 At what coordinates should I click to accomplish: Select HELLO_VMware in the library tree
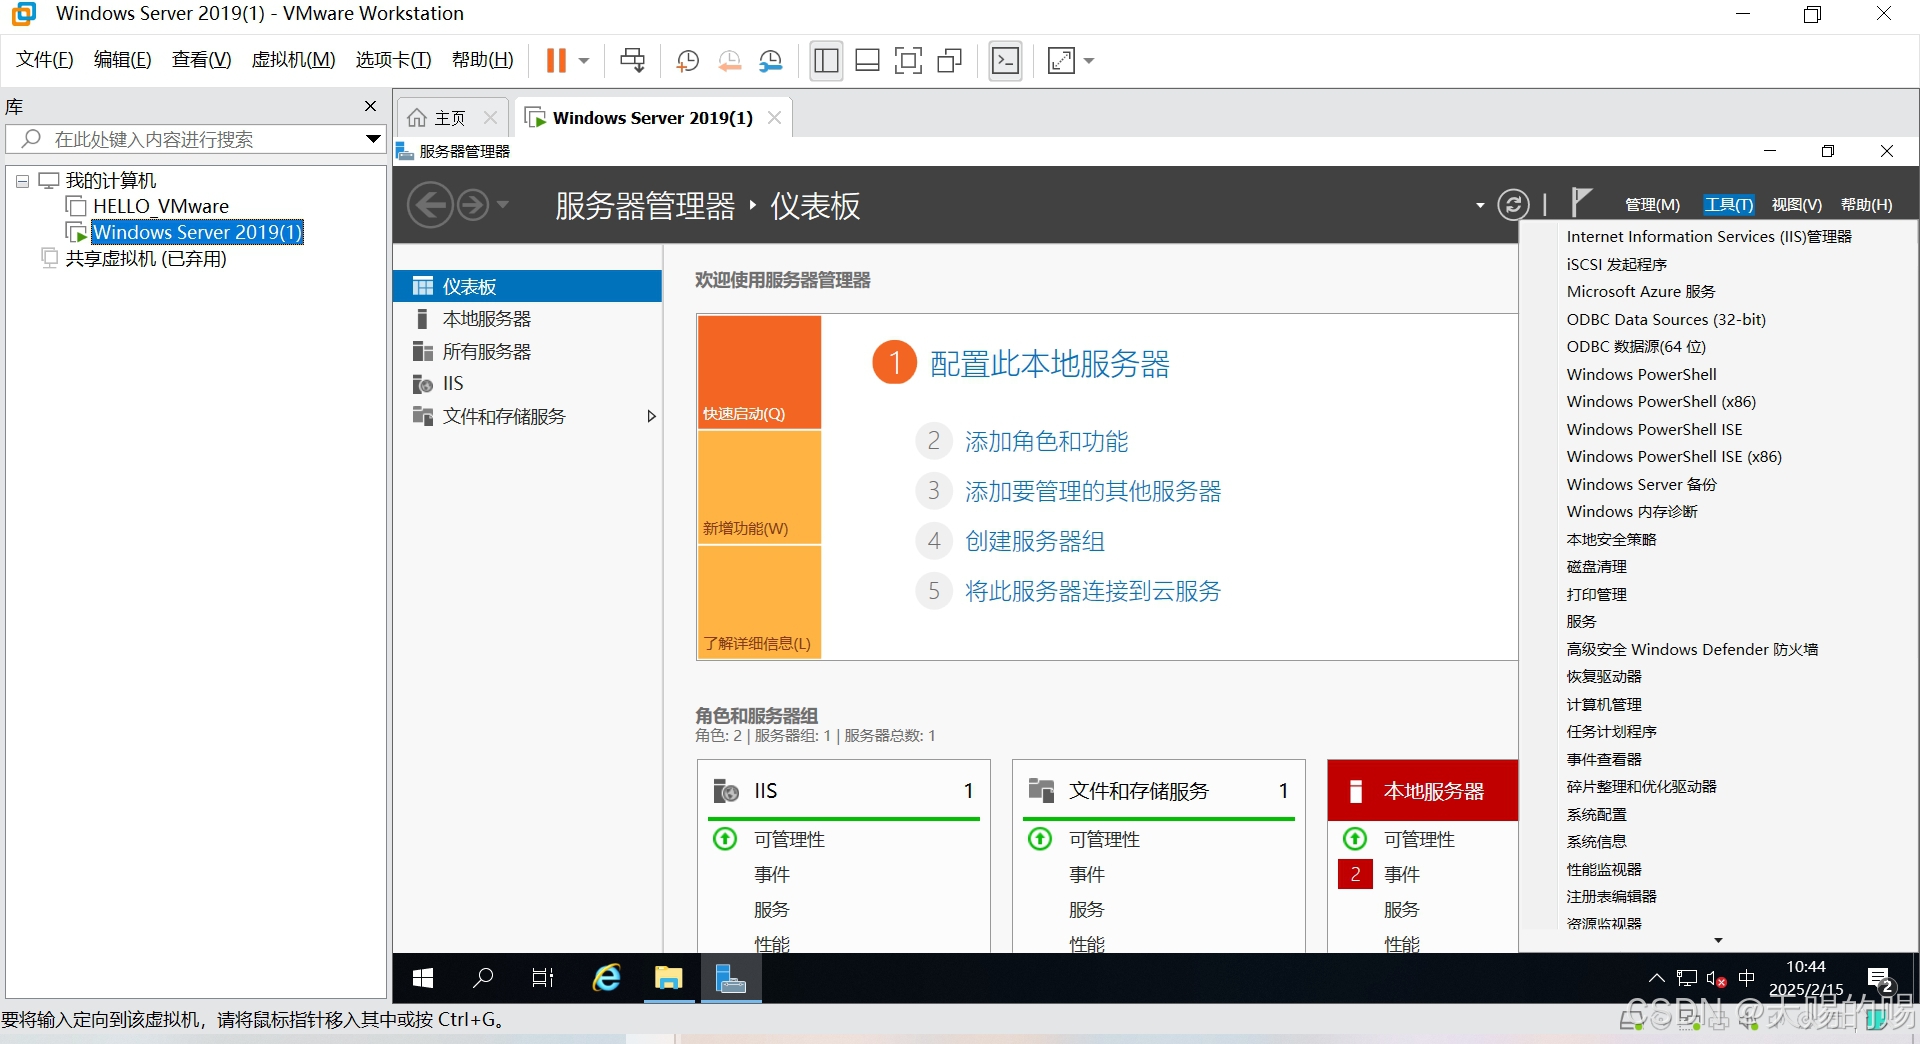(160, 206)
